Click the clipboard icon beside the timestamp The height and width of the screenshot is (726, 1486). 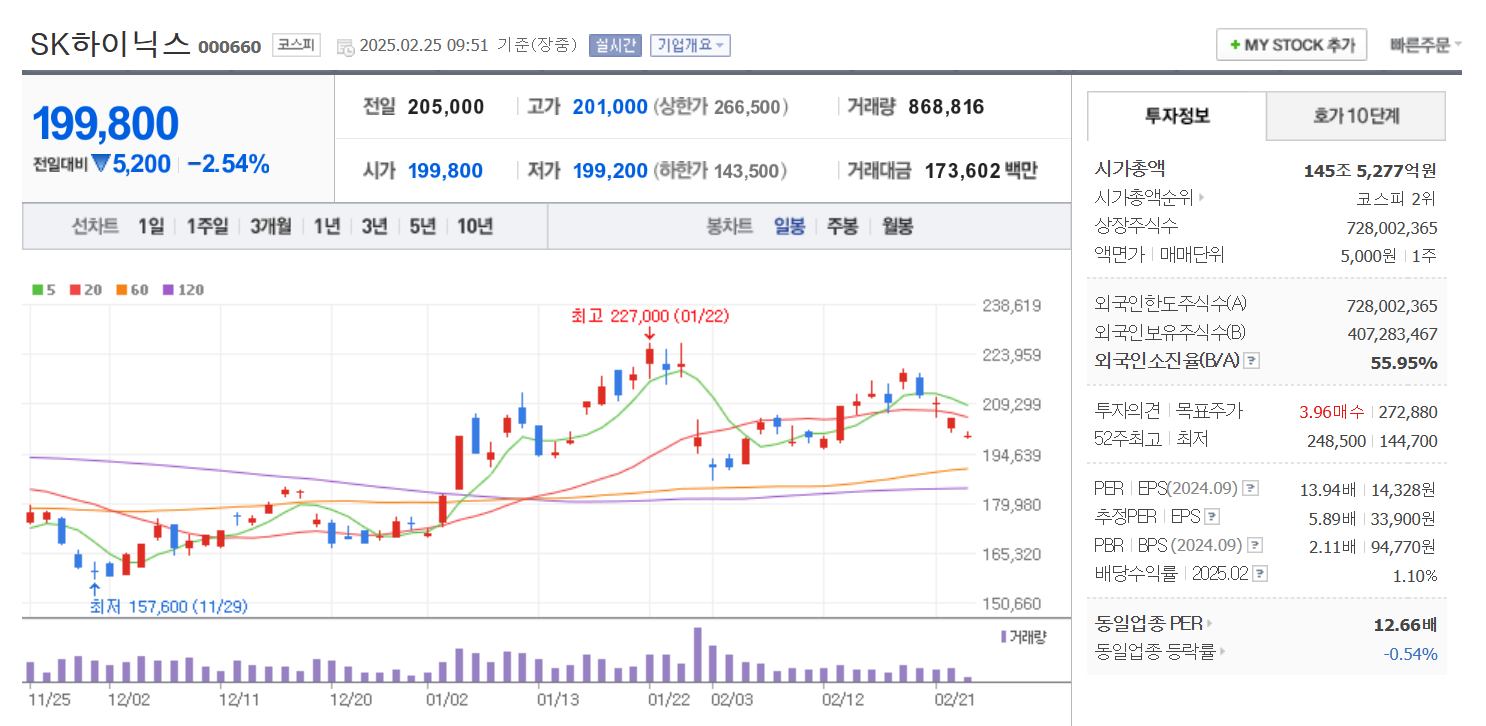click(346, 46)
